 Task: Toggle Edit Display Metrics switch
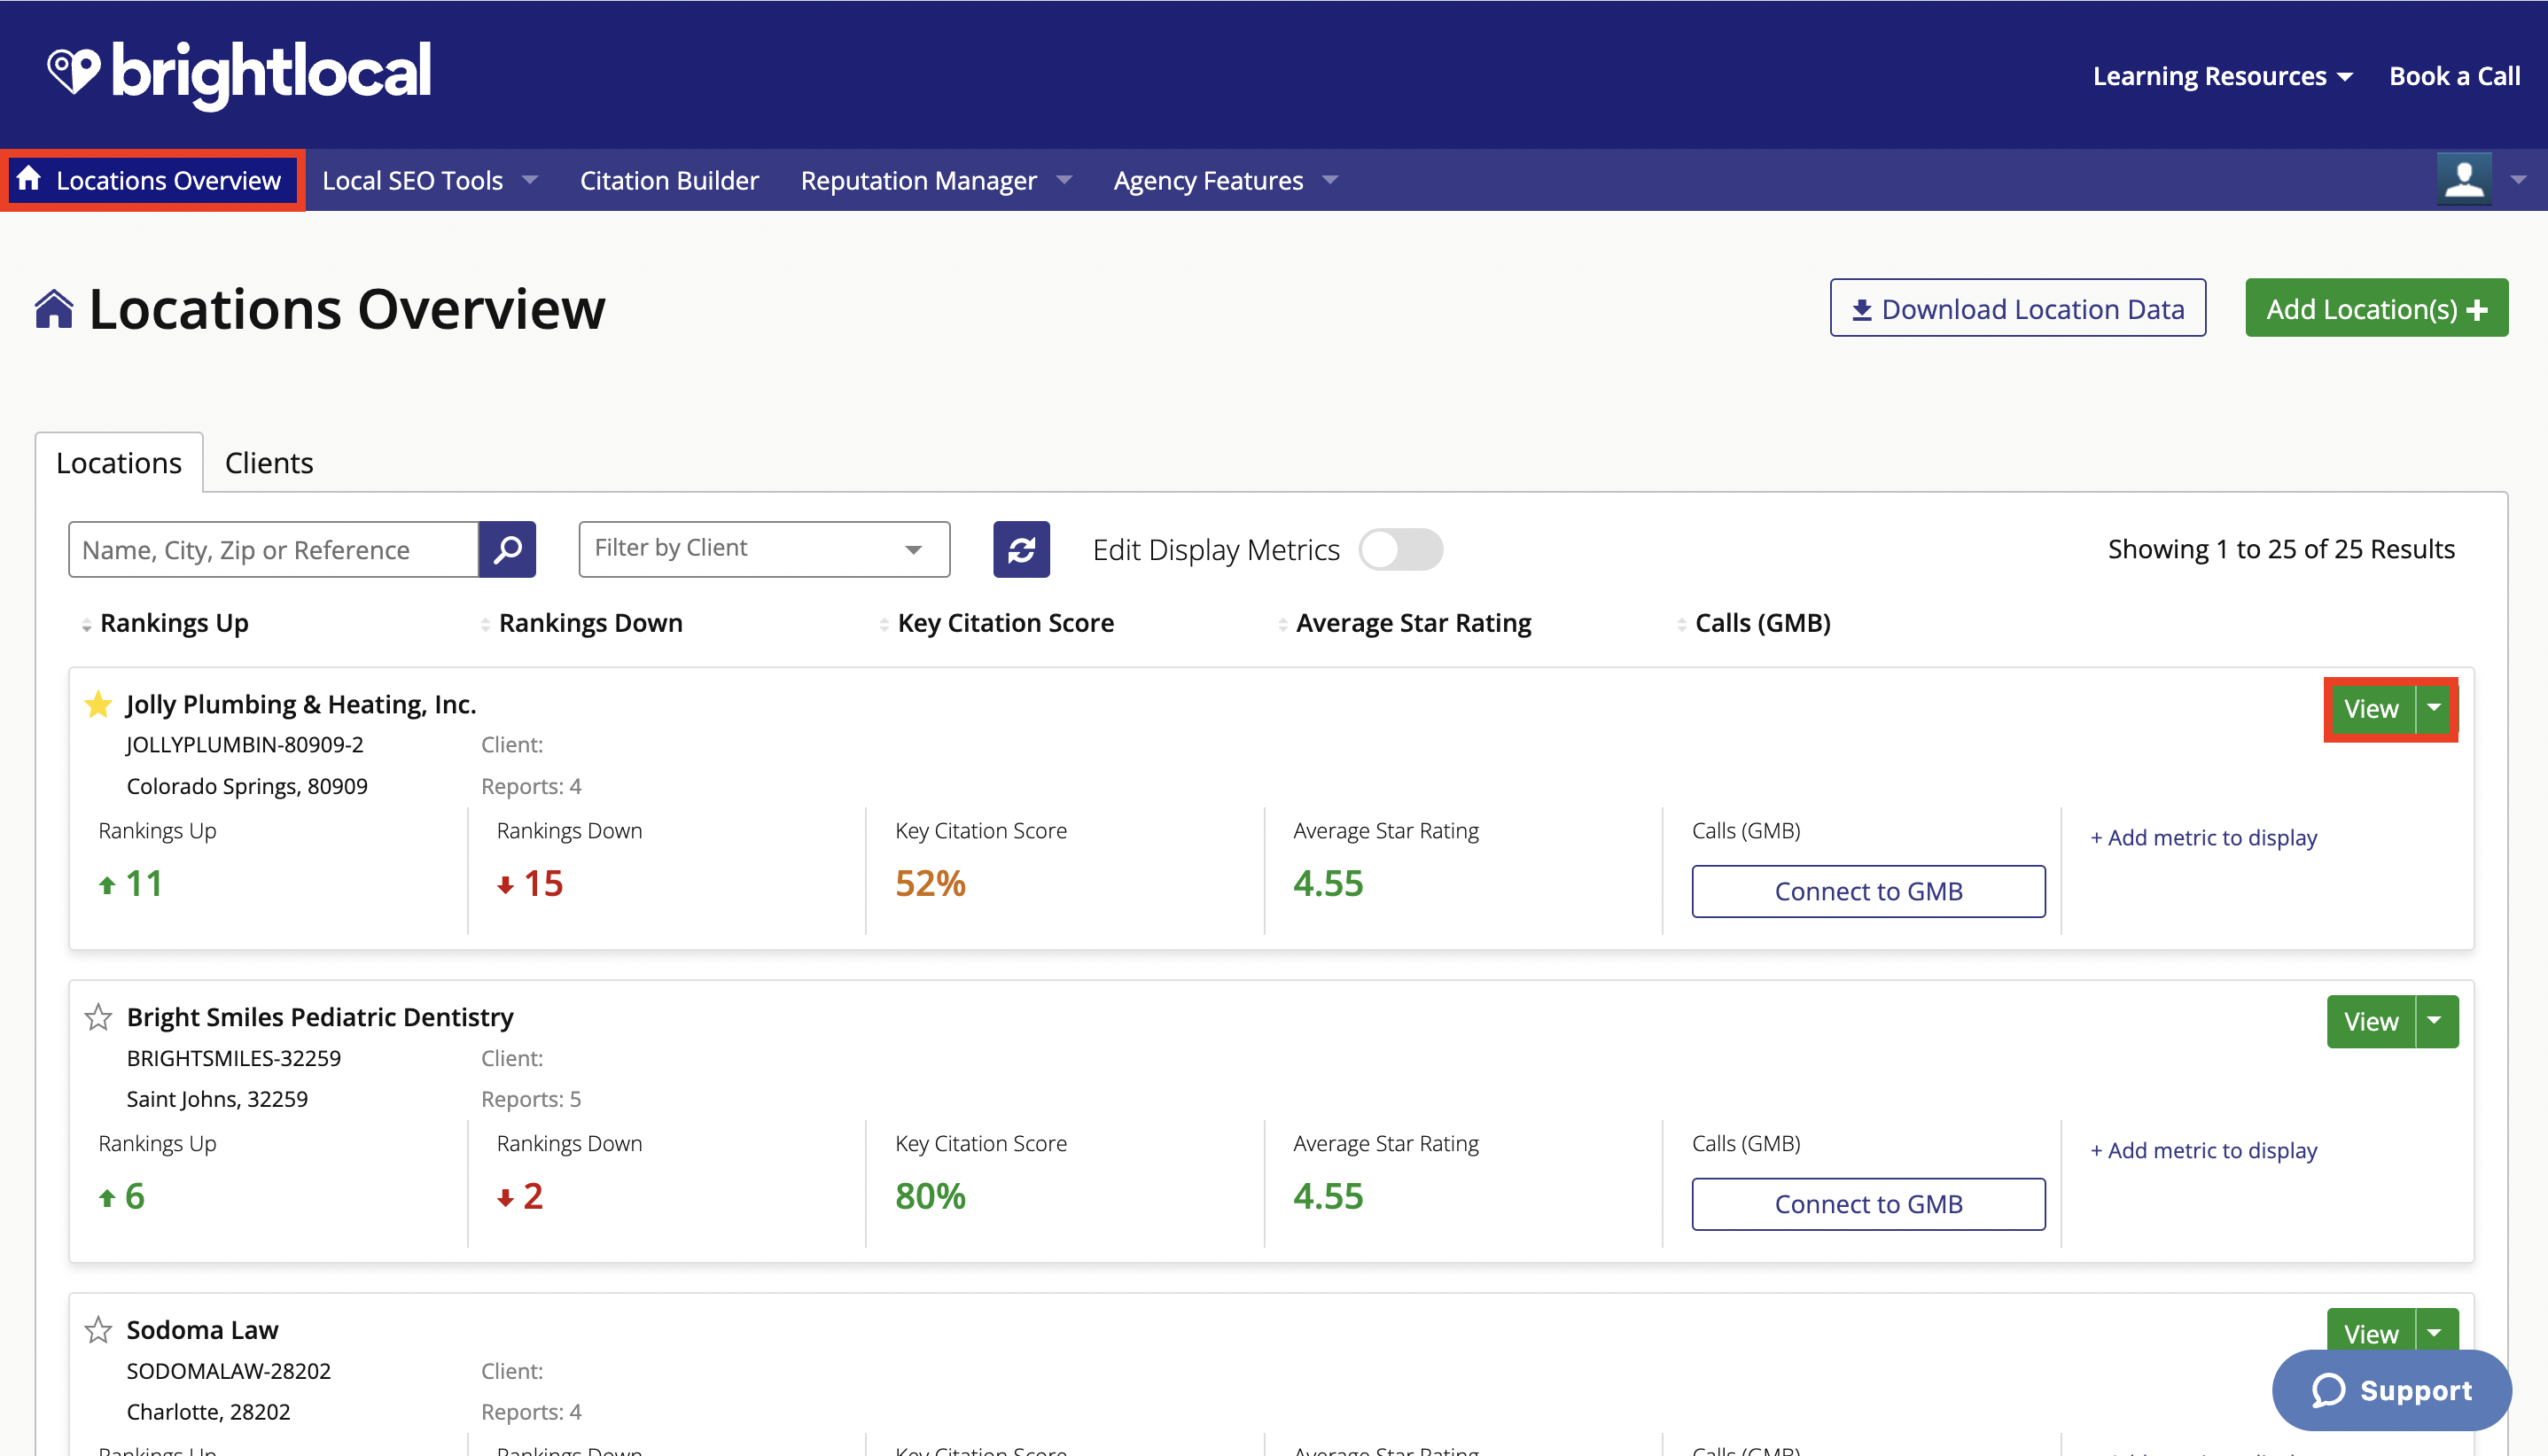(x=1400, y=549)
